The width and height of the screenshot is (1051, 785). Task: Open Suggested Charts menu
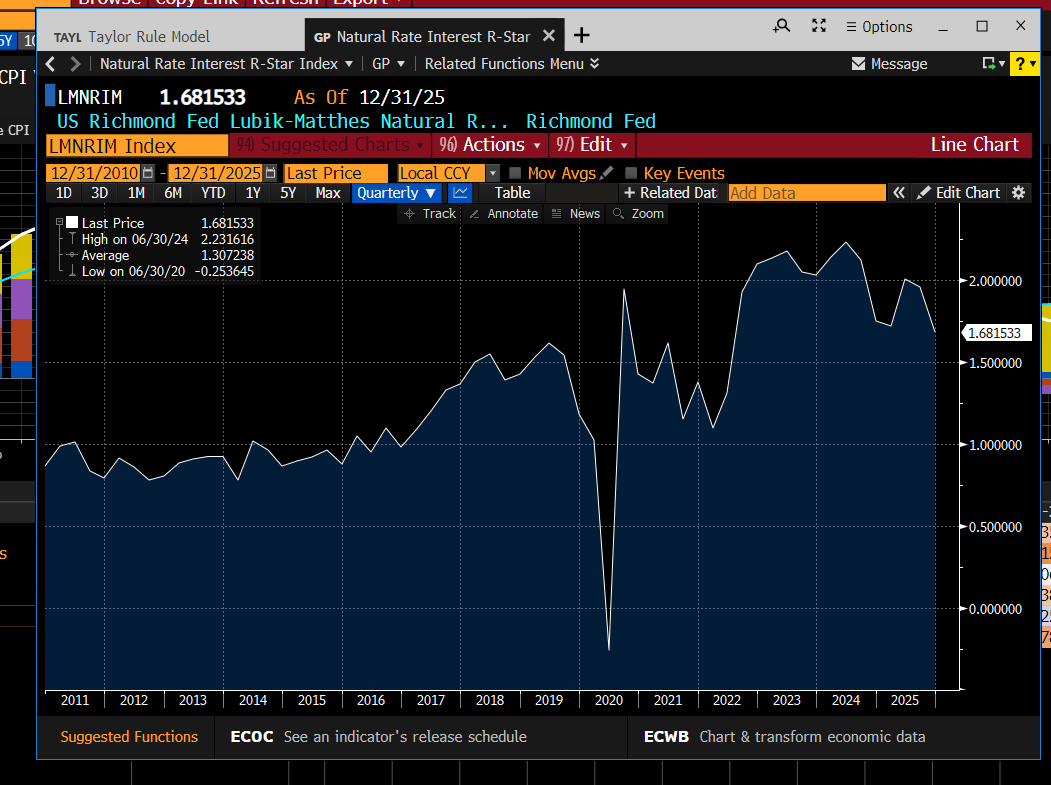click(x=330, y=145)
